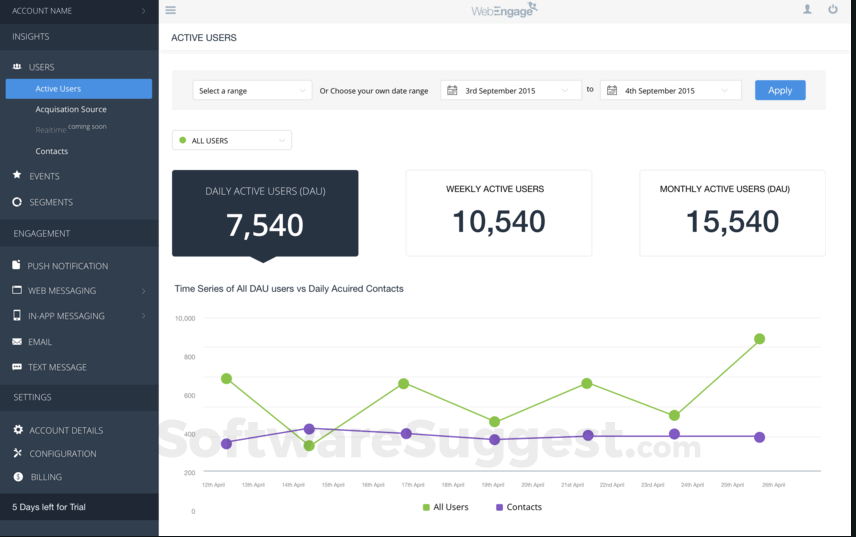Click the WebEngage logo link
This screenshot has width=856, height=537.
[504, 10]
